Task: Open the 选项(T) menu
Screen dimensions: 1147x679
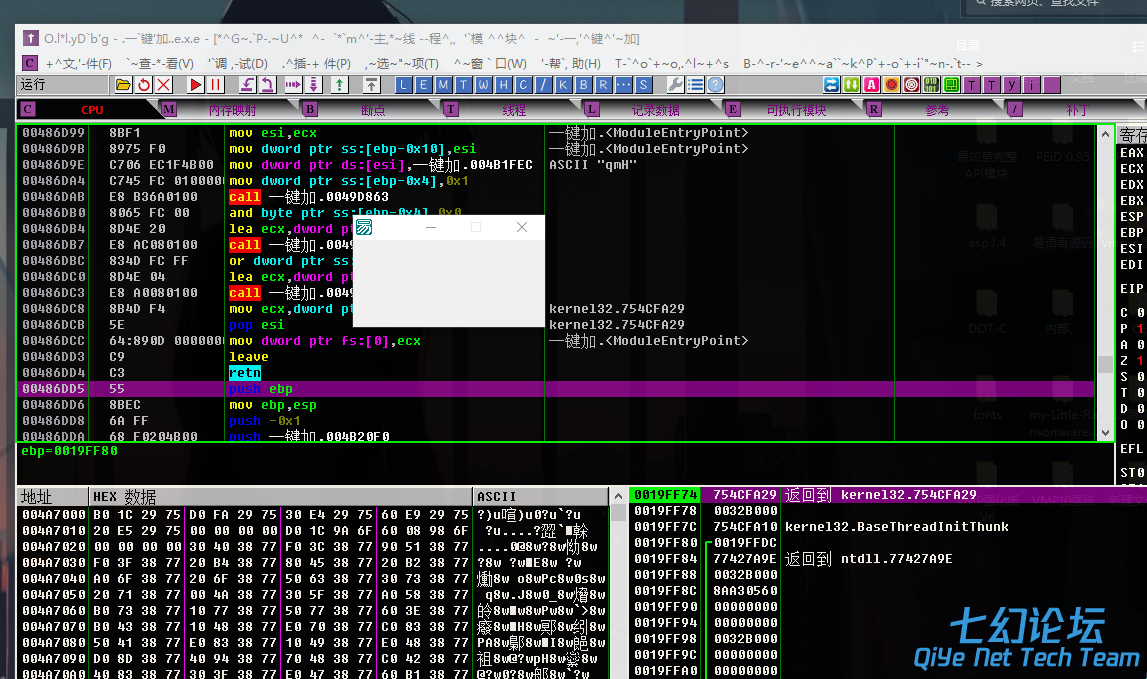Action: point(402,64)
